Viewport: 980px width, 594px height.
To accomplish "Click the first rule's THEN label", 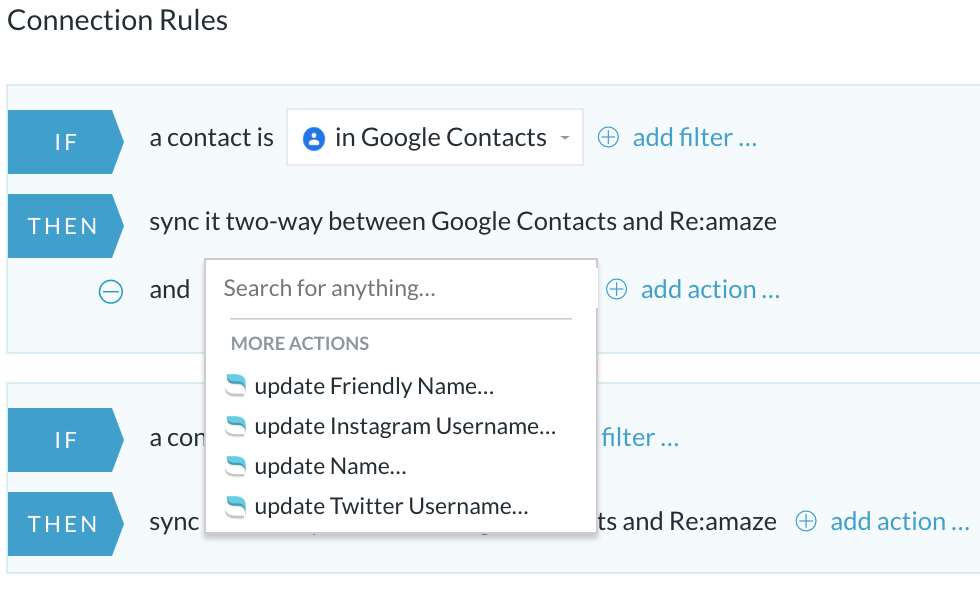I will 65,226.
